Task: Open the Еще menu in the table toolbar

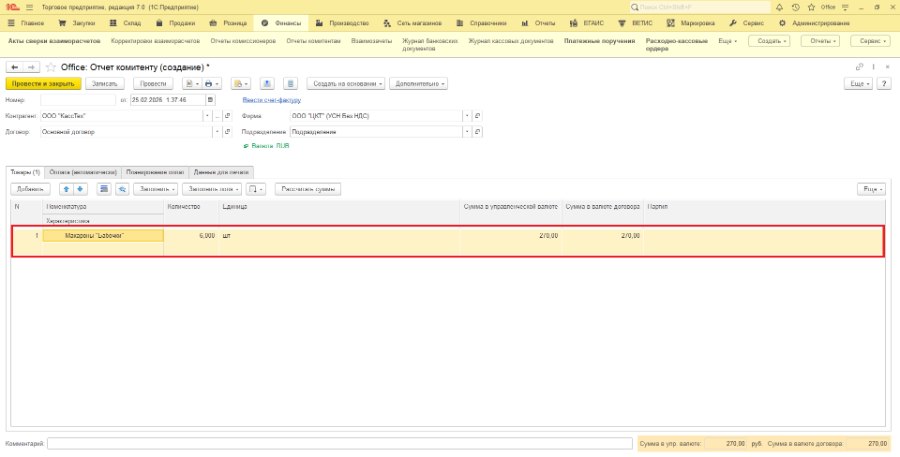Action: click(871, 189)
